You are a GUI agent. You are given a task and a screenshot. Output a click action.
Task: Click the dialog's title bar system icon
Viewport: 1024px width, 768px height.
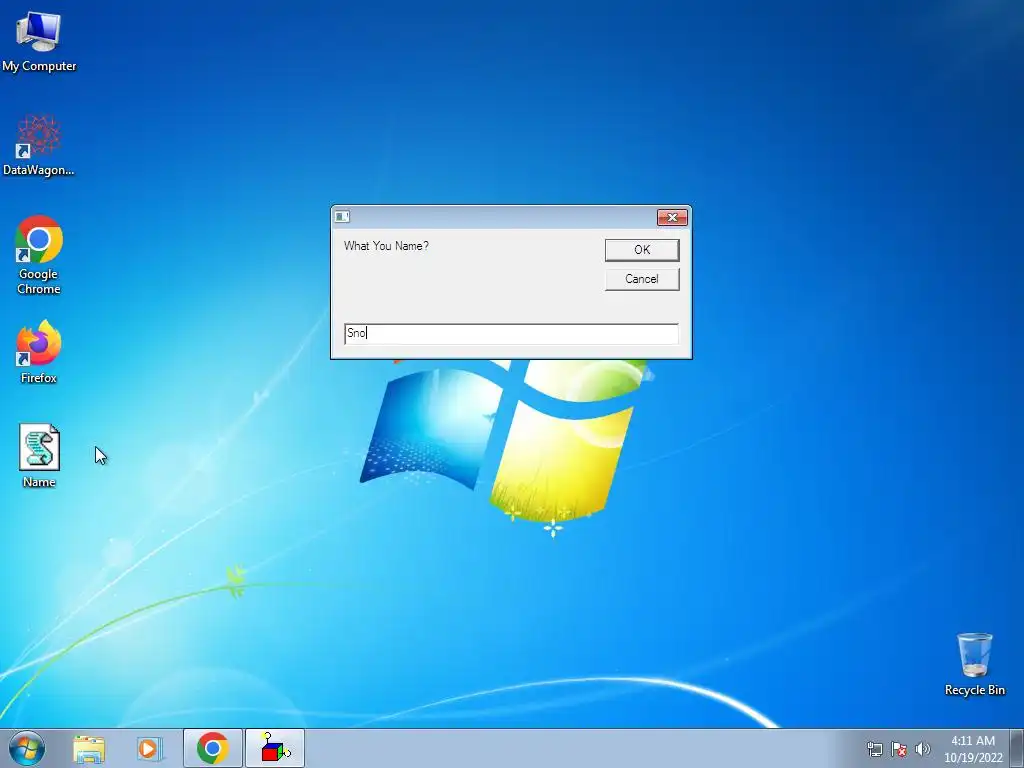[x=342, y=217]
